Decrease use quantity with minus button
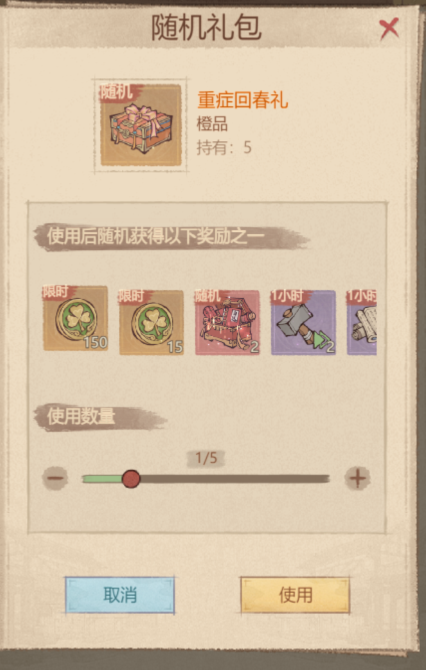This screenshot has height=671, width=427. pyautogui.click(x=56, y=478)
